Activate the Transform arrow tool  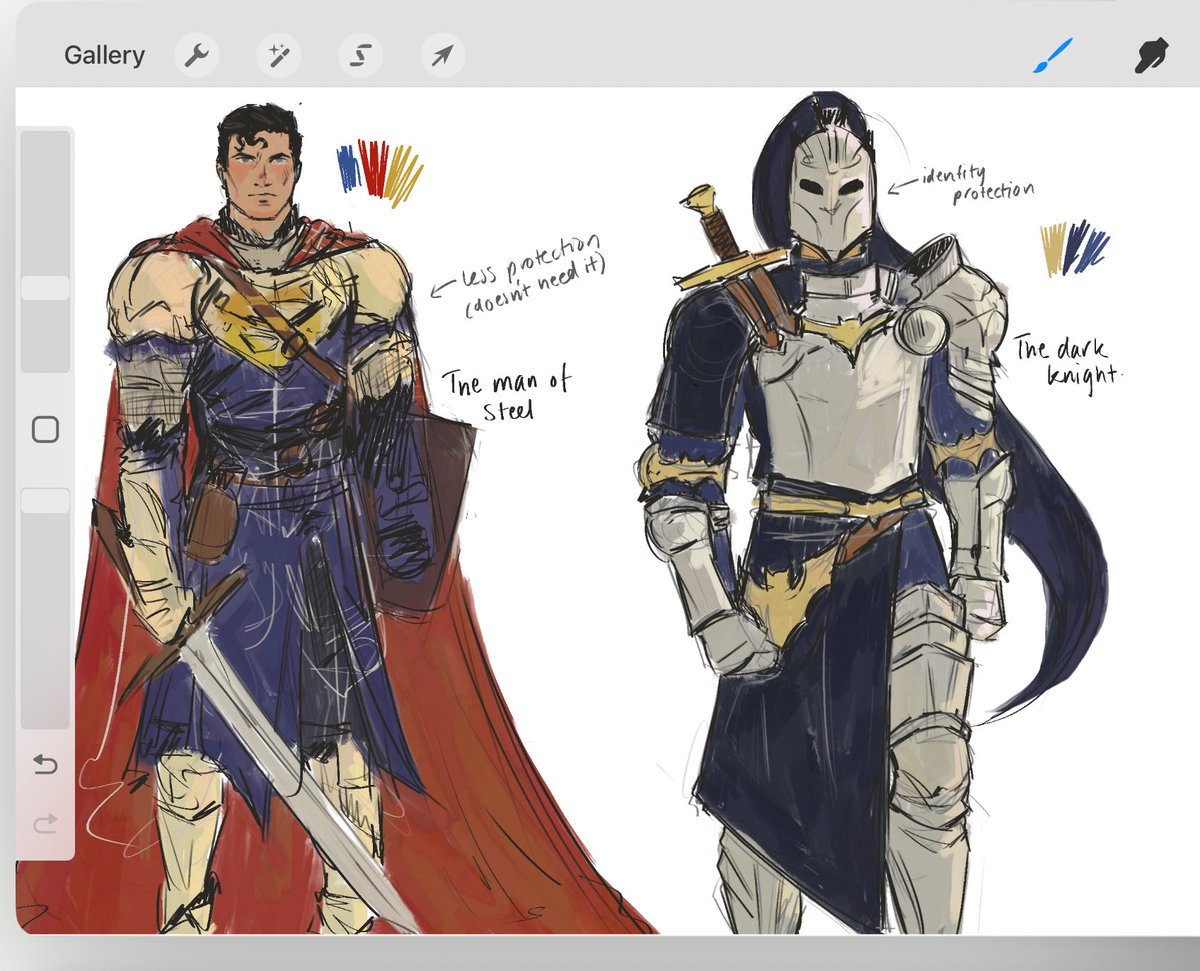point(441,55)
